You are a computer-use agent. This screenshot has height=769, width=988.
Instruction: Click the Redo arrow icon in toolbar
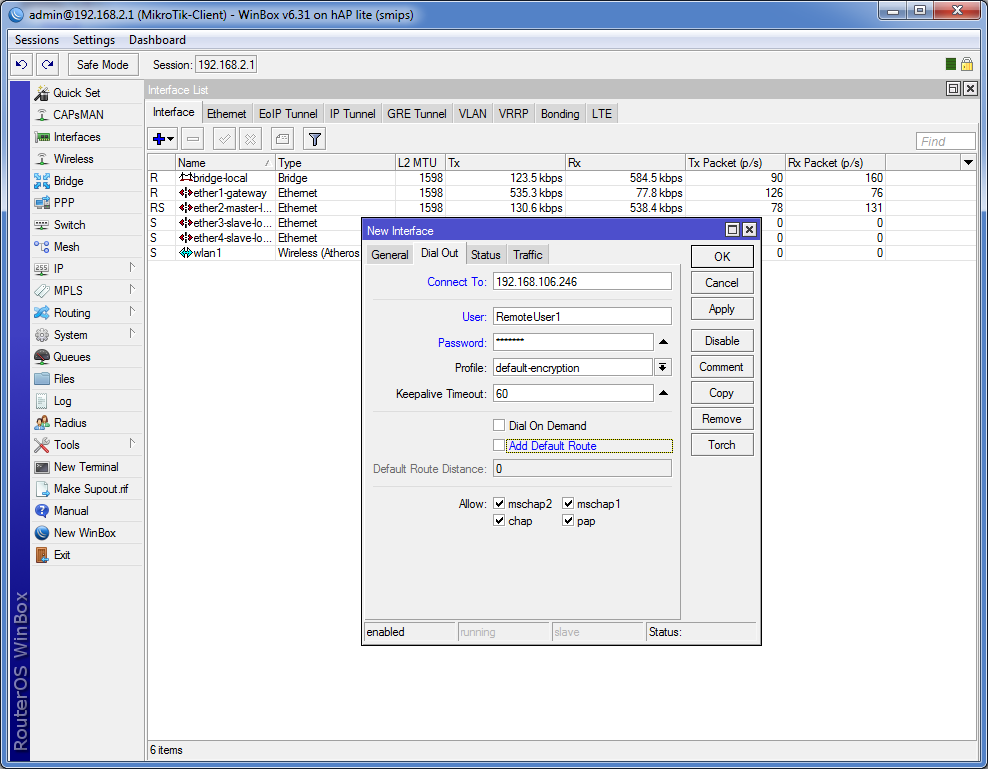click(x=47, y=64)
